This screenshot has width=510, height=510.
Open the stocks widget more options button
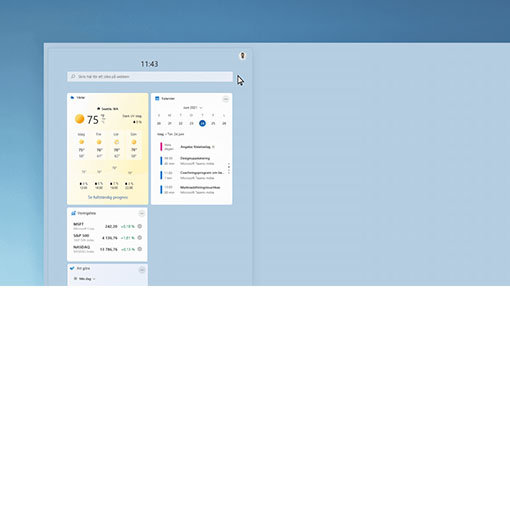[x=142, y=213]
